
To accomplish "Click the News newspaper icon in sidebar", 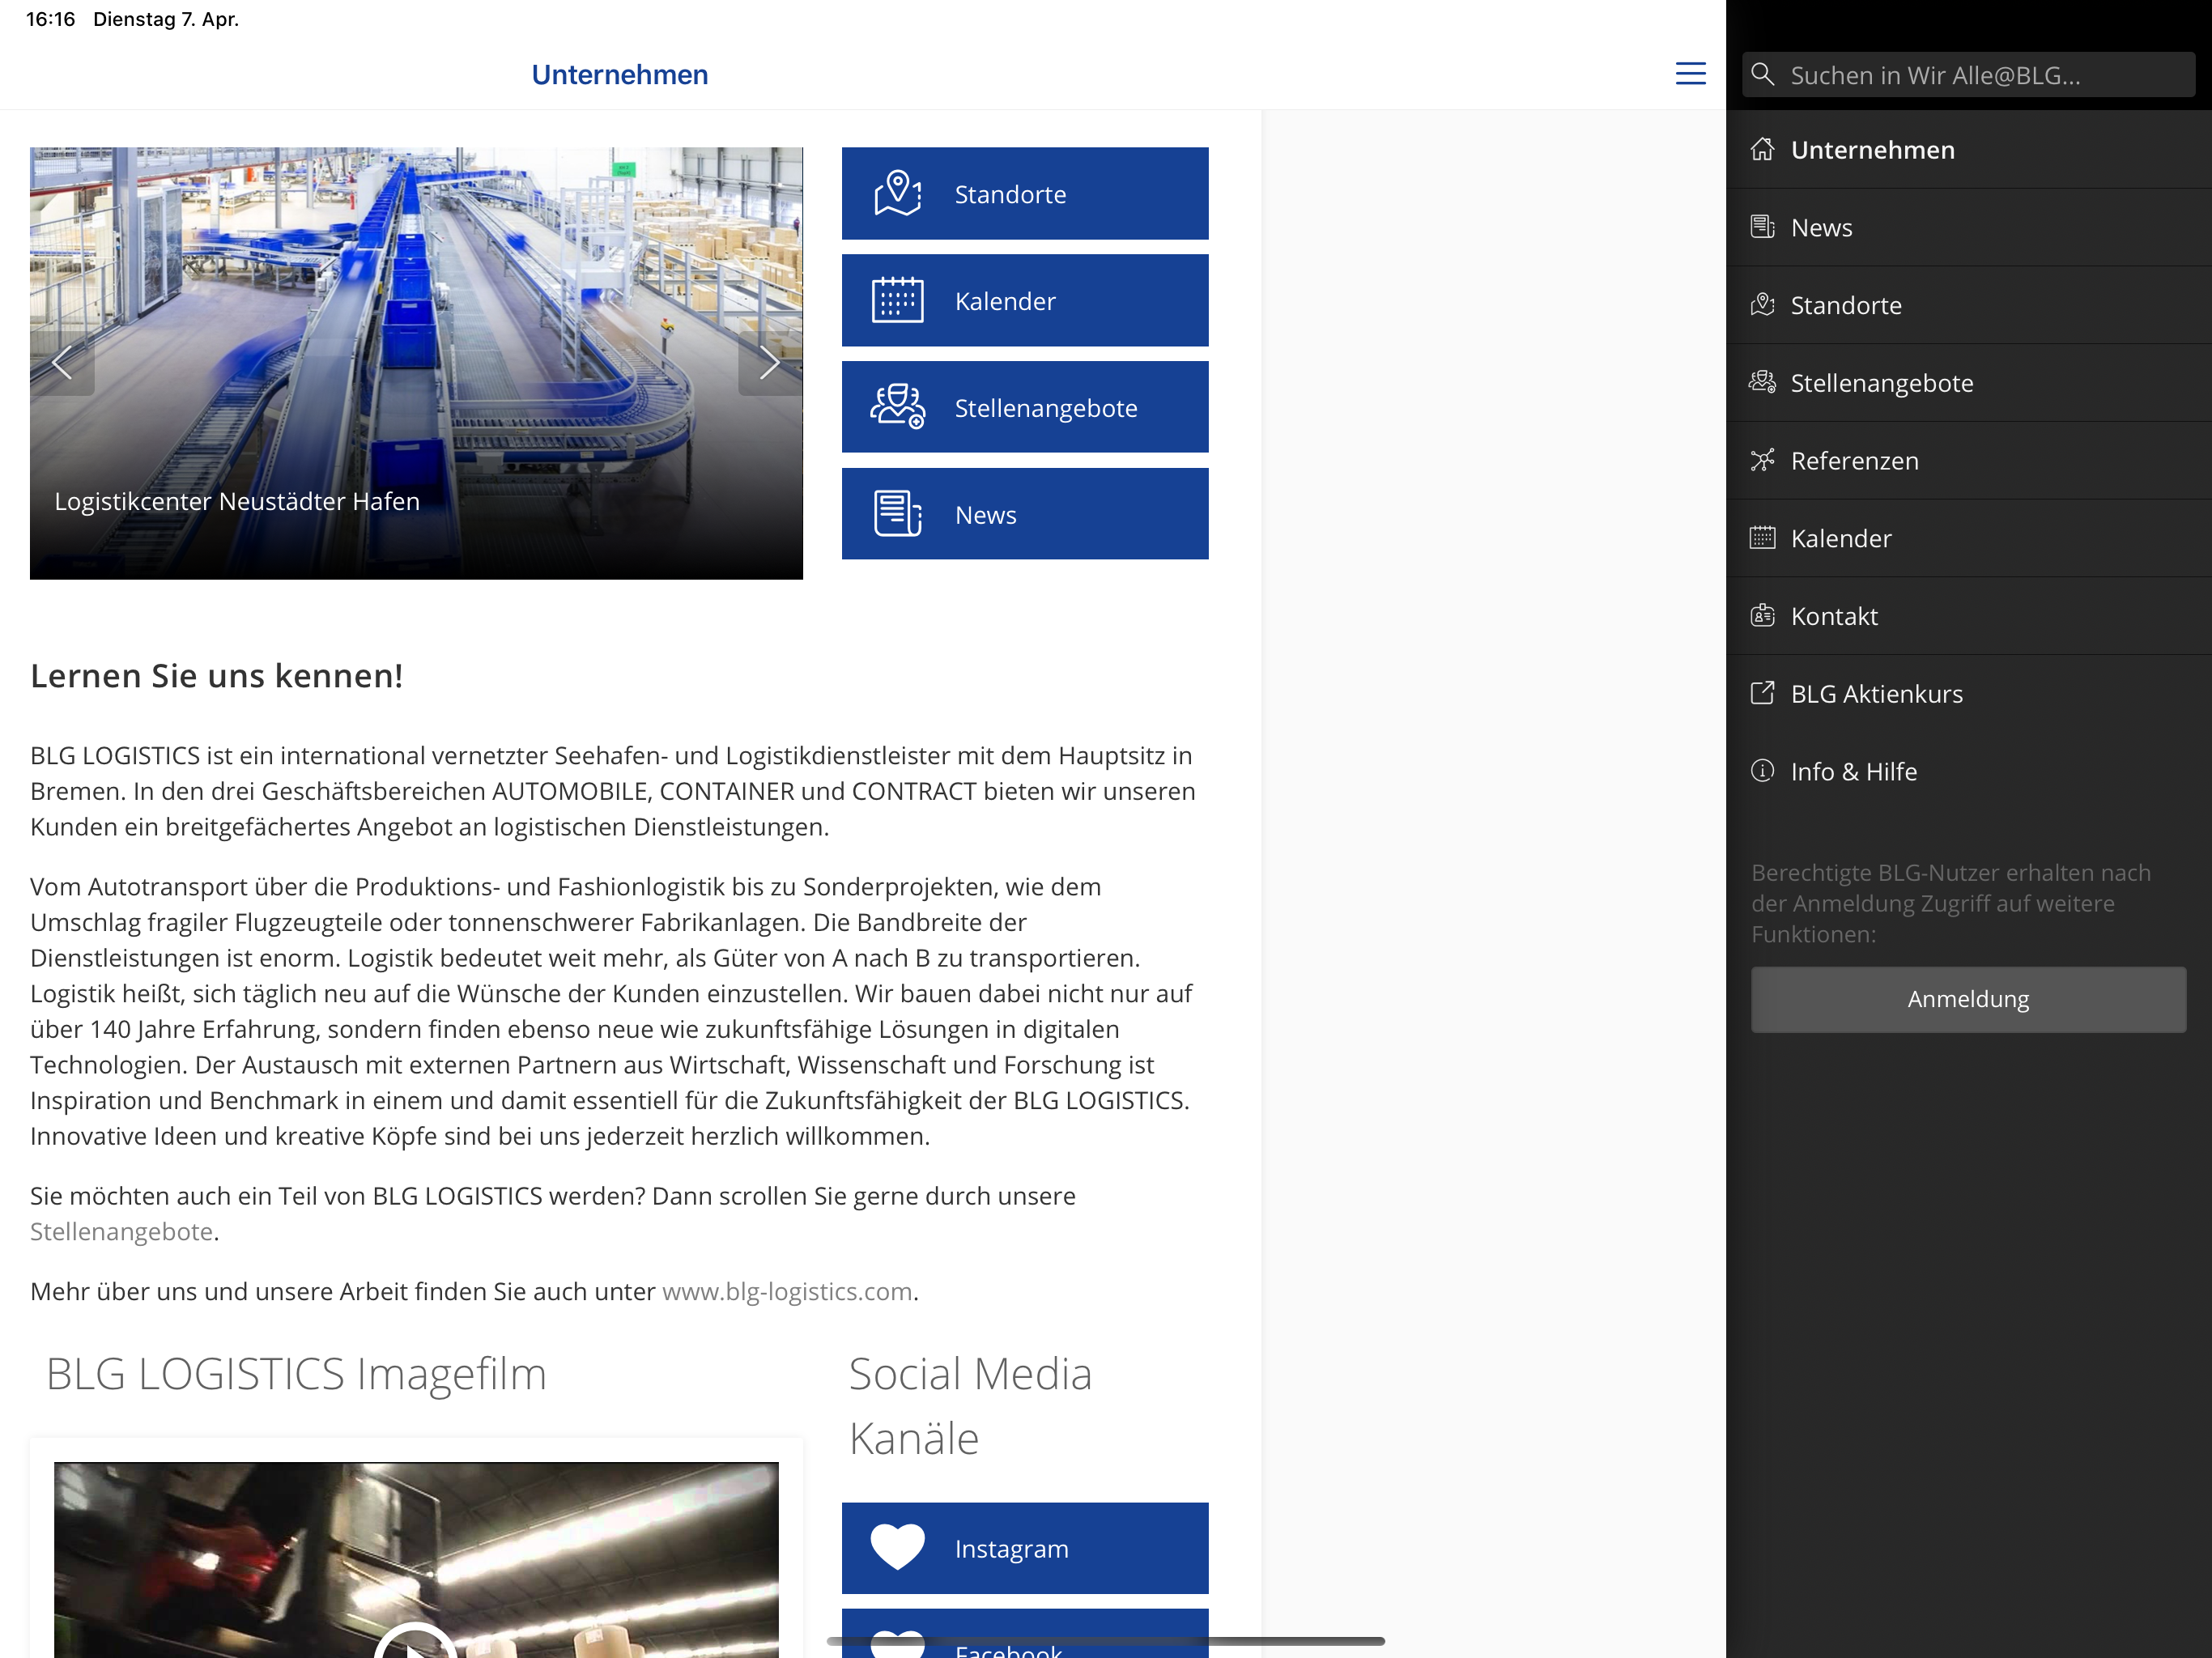I will (x=1762, y=227).
